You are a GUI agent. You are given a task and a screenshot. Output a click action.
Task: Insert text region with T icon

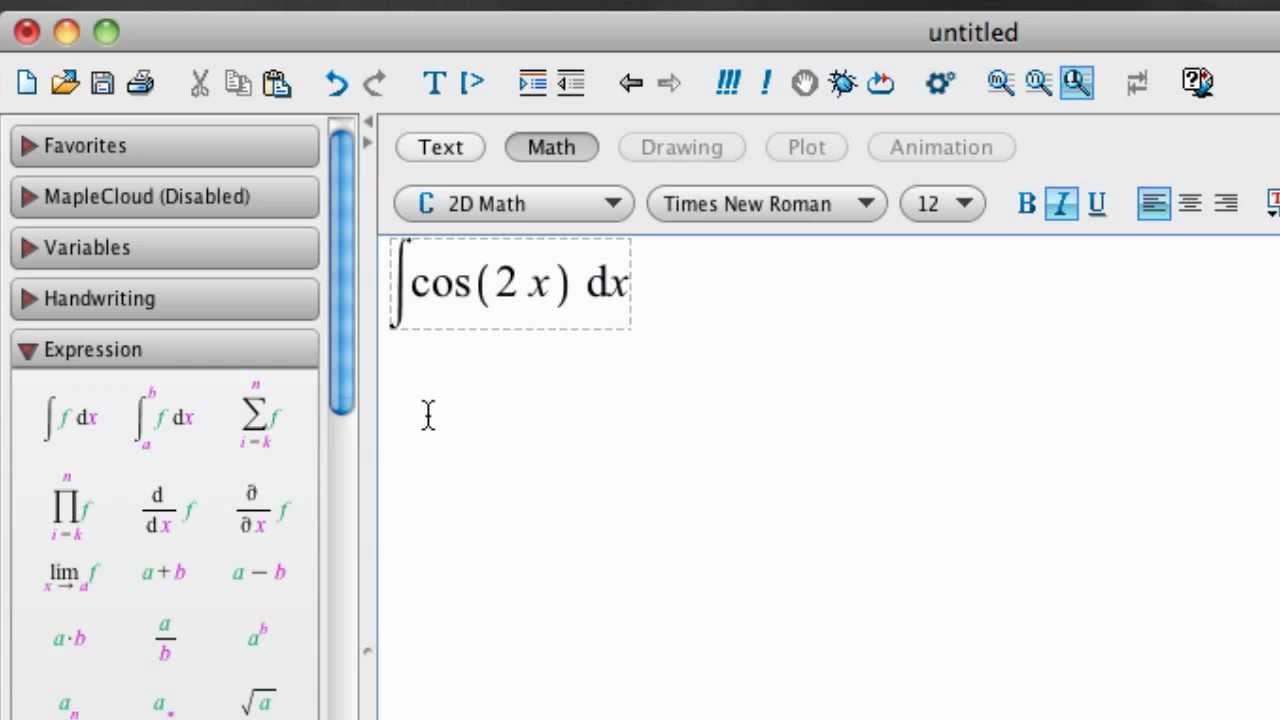tap(434, 83)
